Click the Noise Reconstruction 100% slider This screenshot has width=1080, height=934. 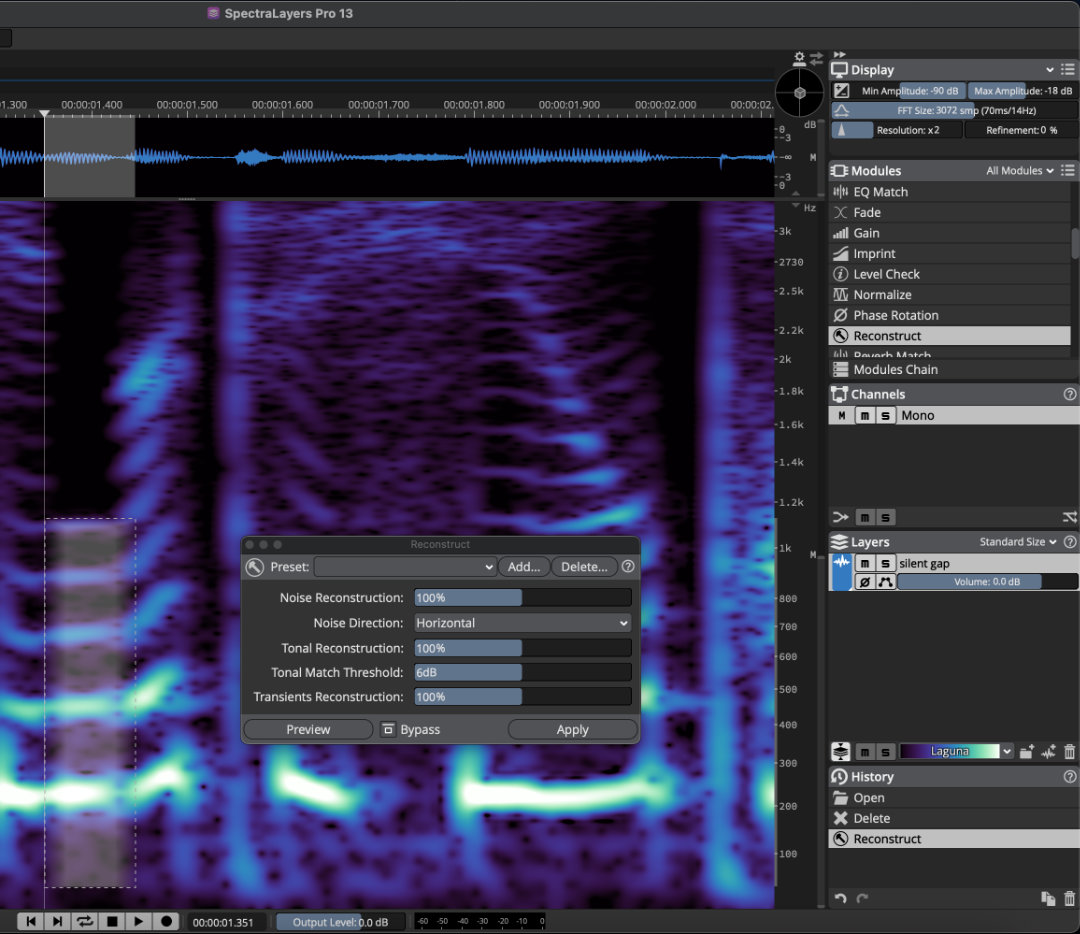pyautogui.click(x=523, y=598)
